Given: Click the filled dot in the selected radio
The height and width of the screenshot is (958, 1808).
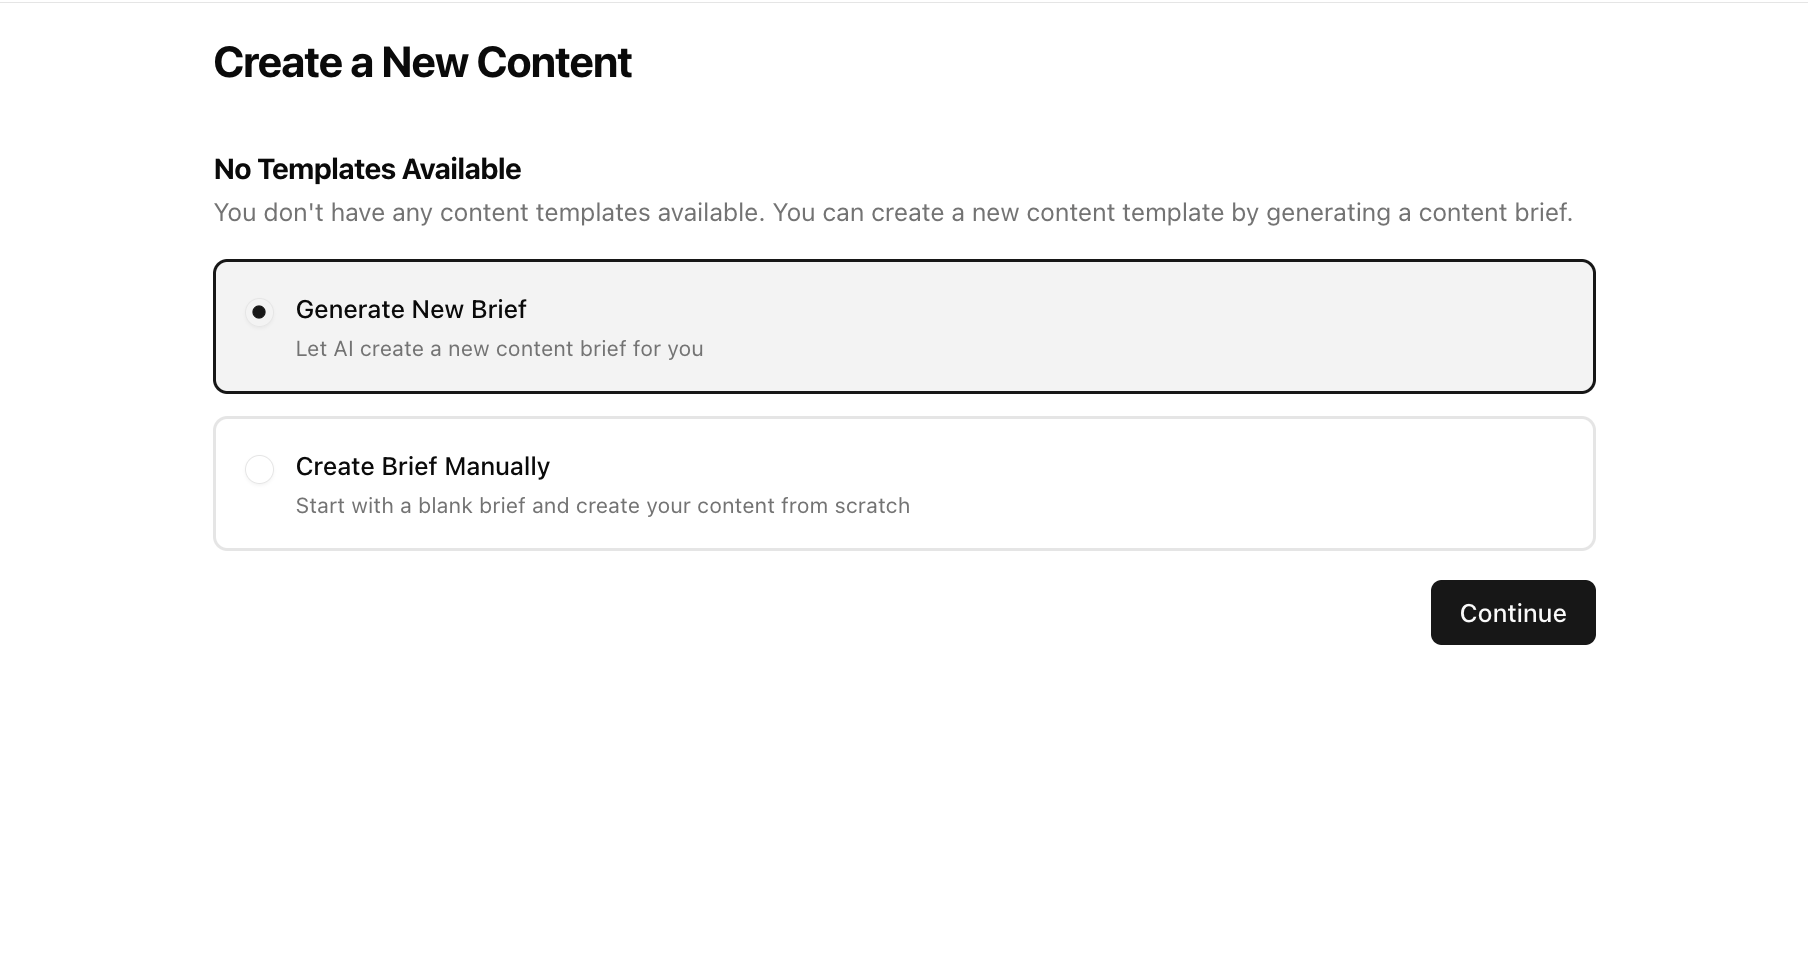Looking at the screenshot, I should (259, 312).
